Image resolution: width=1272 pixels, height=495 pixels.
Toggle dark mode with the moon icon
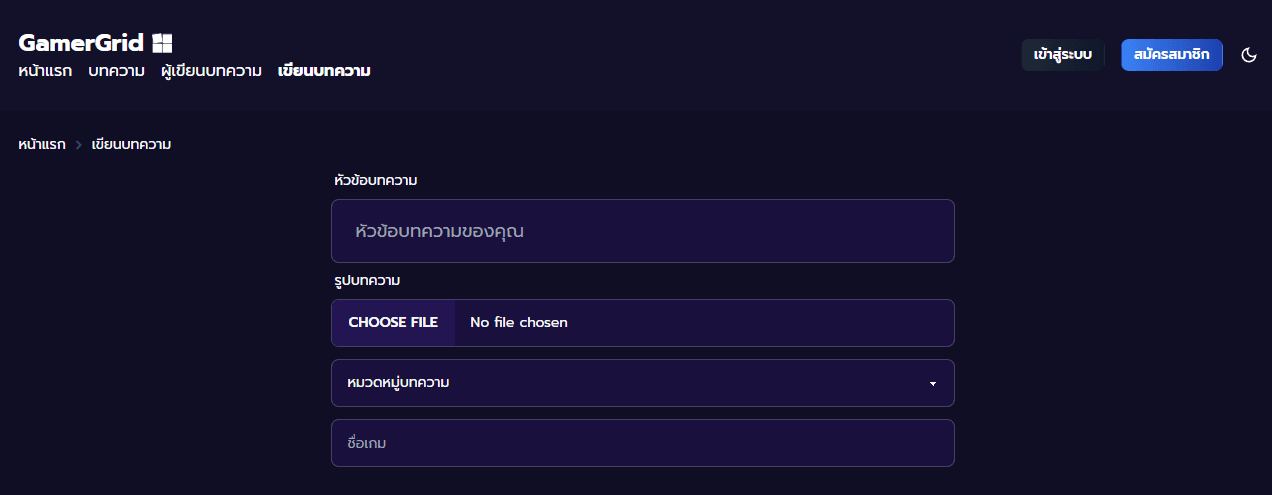pos(1249,55)
